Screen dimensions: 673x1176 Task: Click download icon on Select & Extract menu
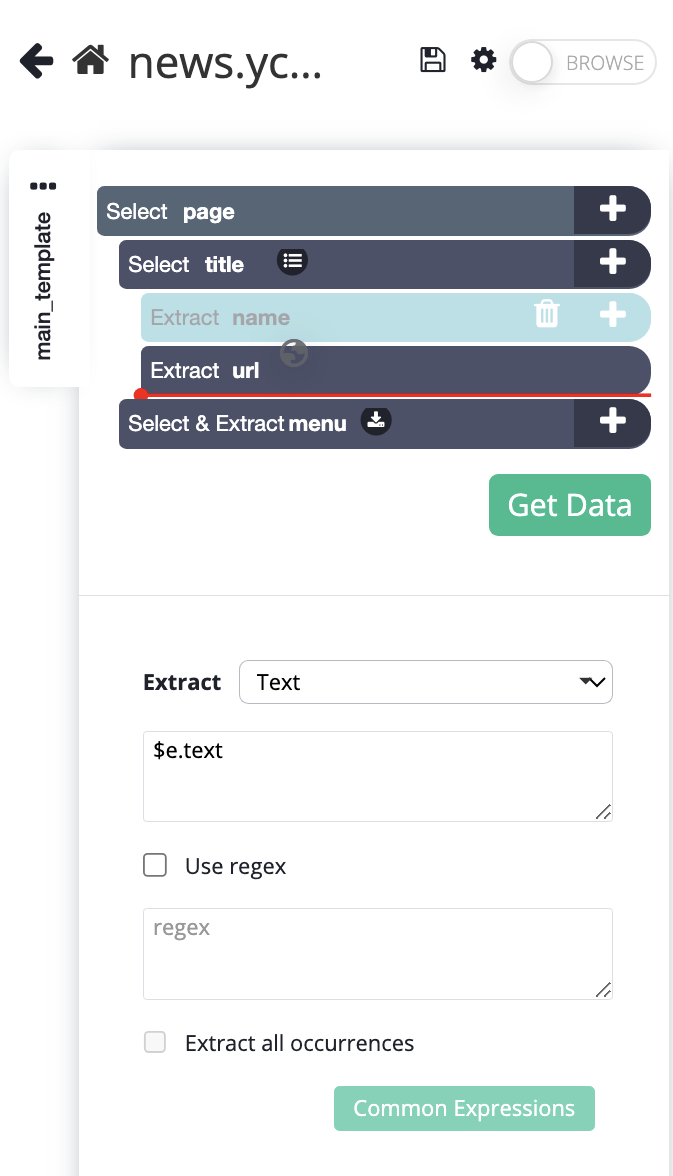(x=376, y=420)
